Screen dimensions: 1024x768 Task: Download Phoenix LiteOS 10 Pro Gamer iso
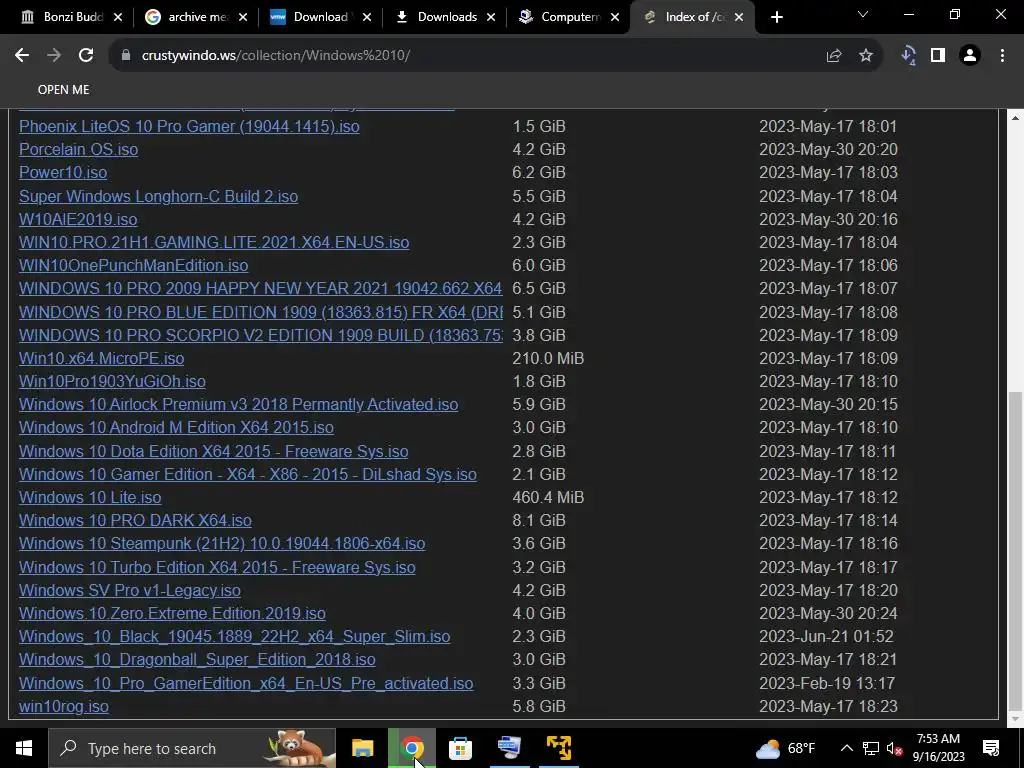point(189,126)
